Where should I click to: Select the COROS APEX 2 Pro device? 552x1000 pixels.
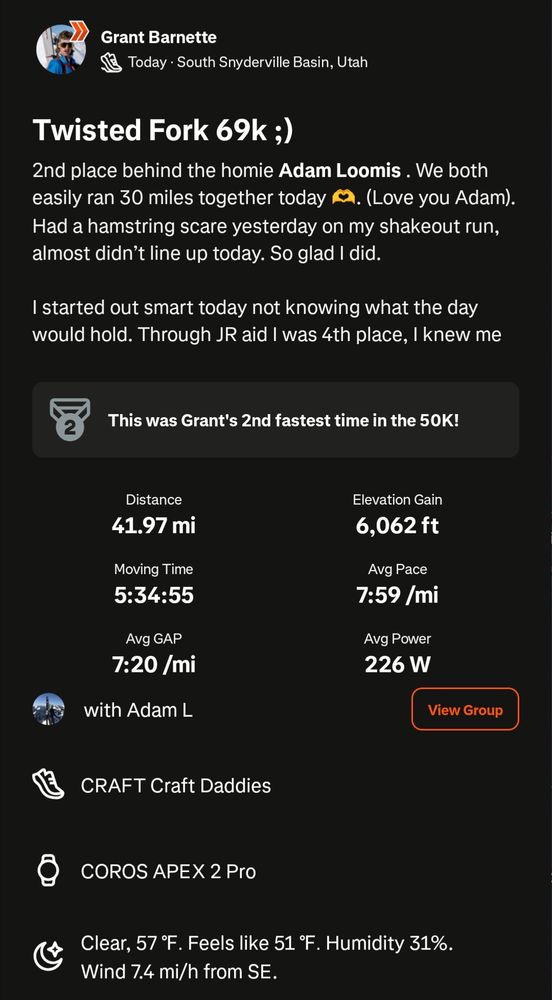(168, 871)
